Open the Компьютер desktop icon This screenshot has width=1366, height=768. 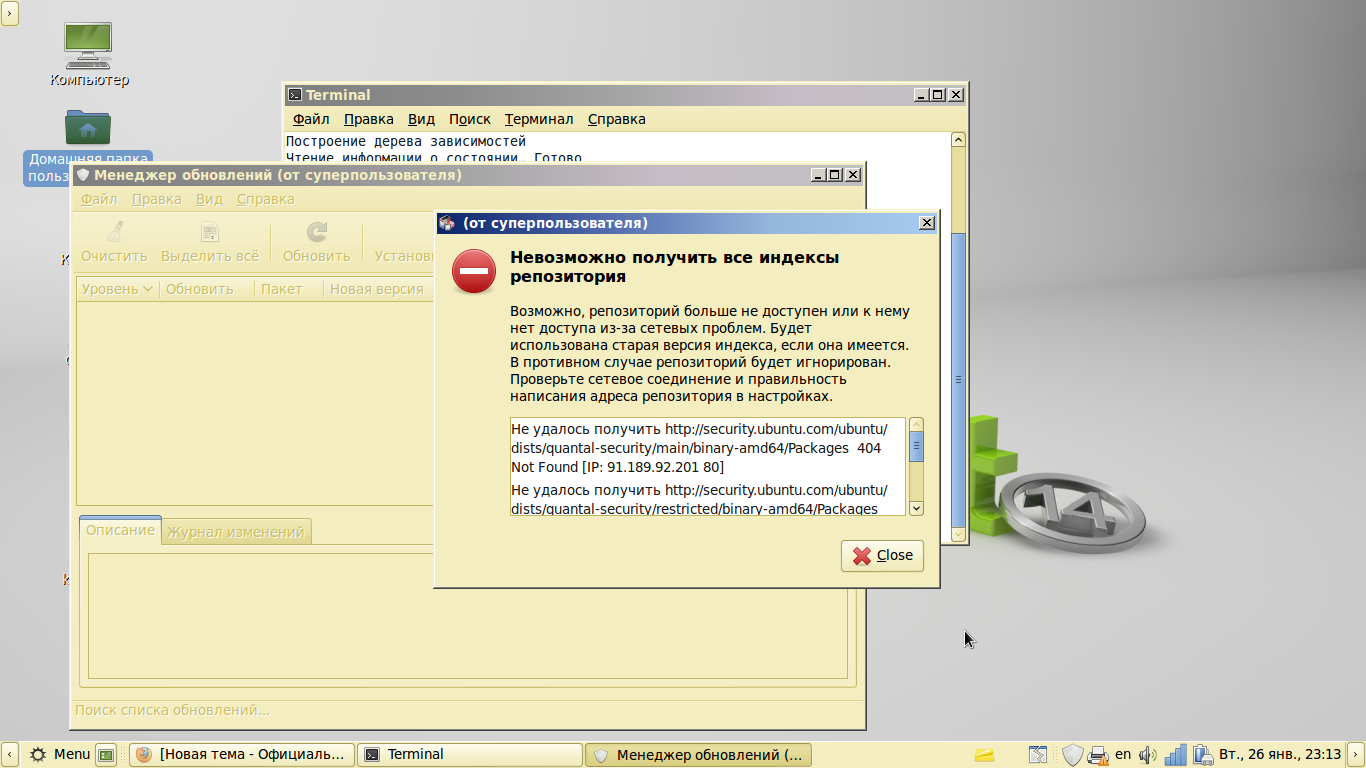[x=88, y=43]
